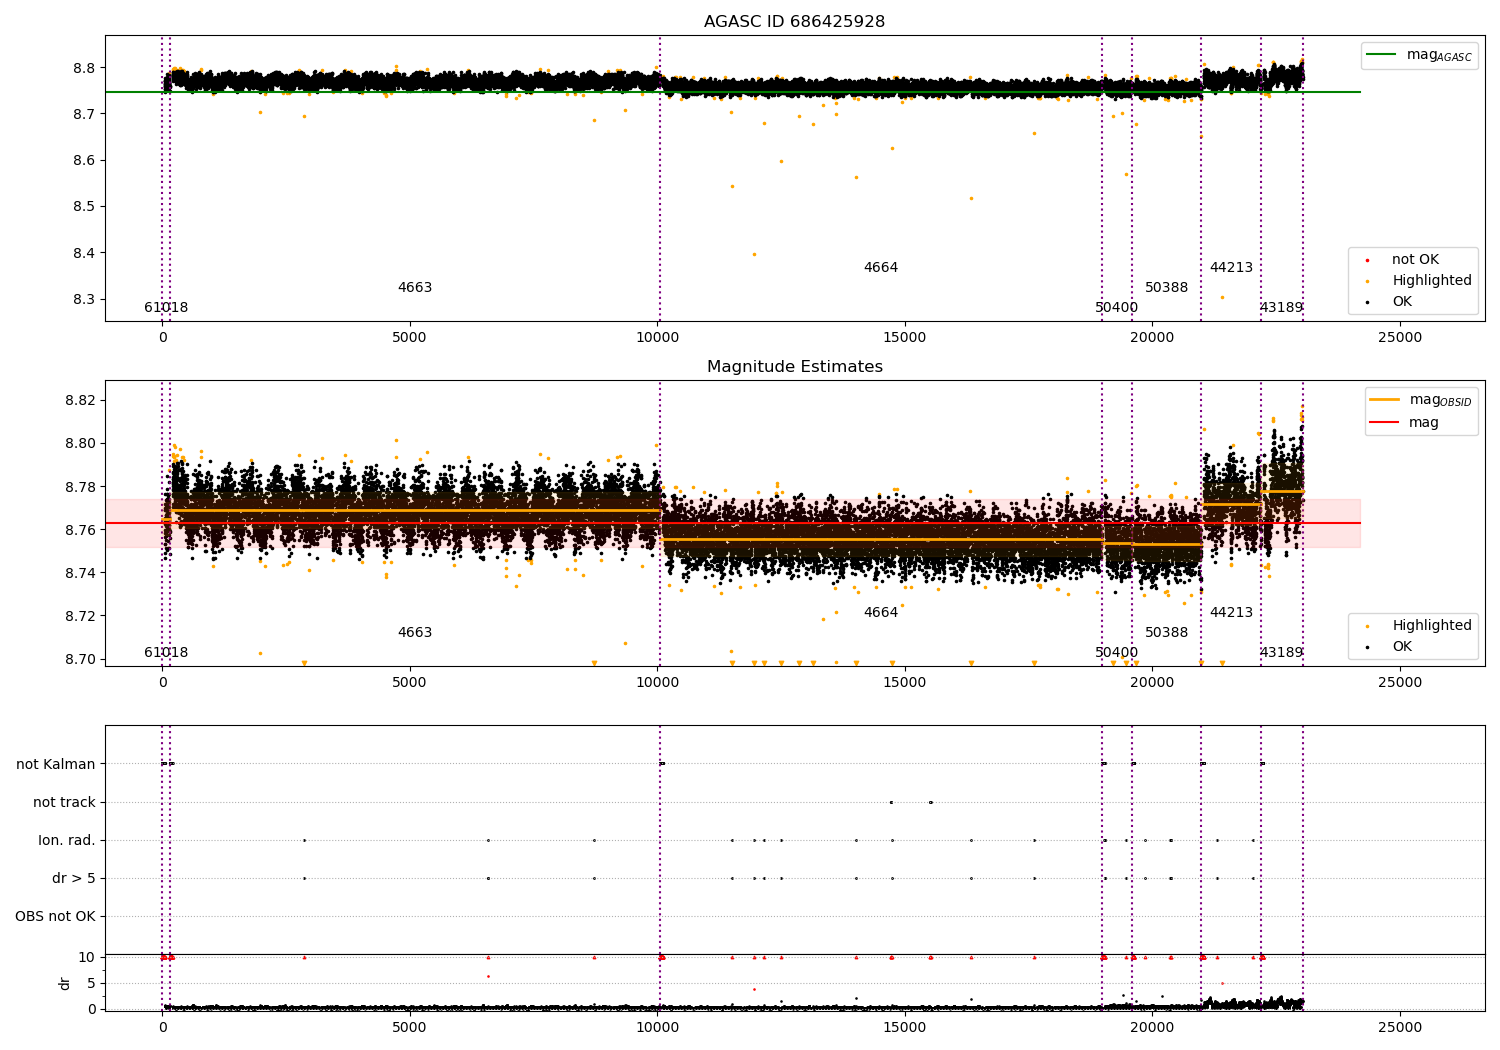
Task: Select the mag OBSID legend entry
Action: (x=1421, y=400)
